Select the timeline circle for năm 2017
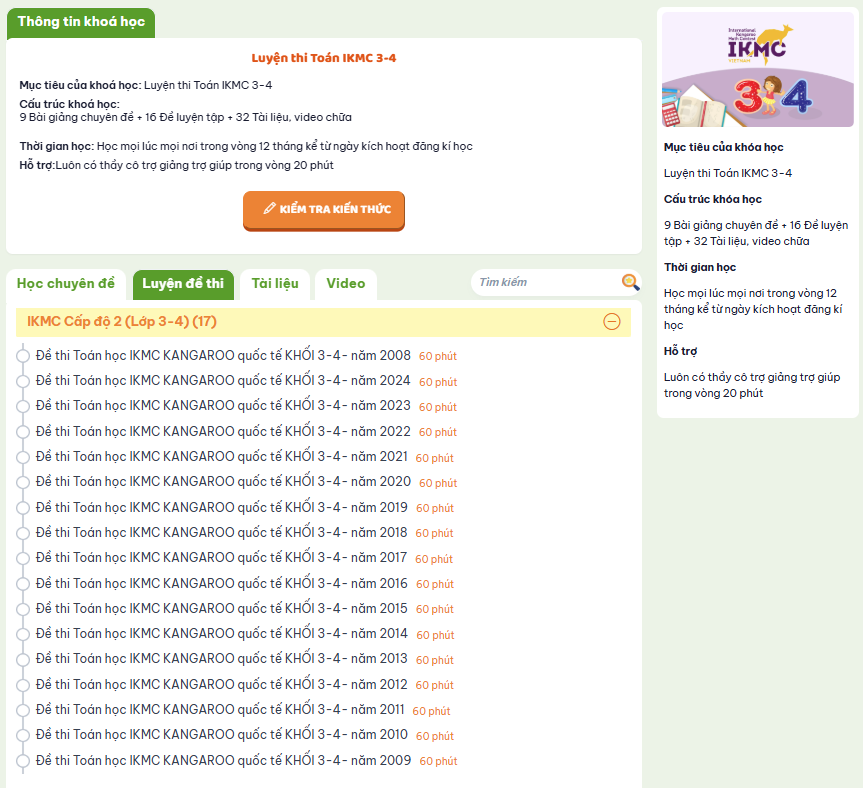Viewport: 863px width, 788px height. click(23, 558)
